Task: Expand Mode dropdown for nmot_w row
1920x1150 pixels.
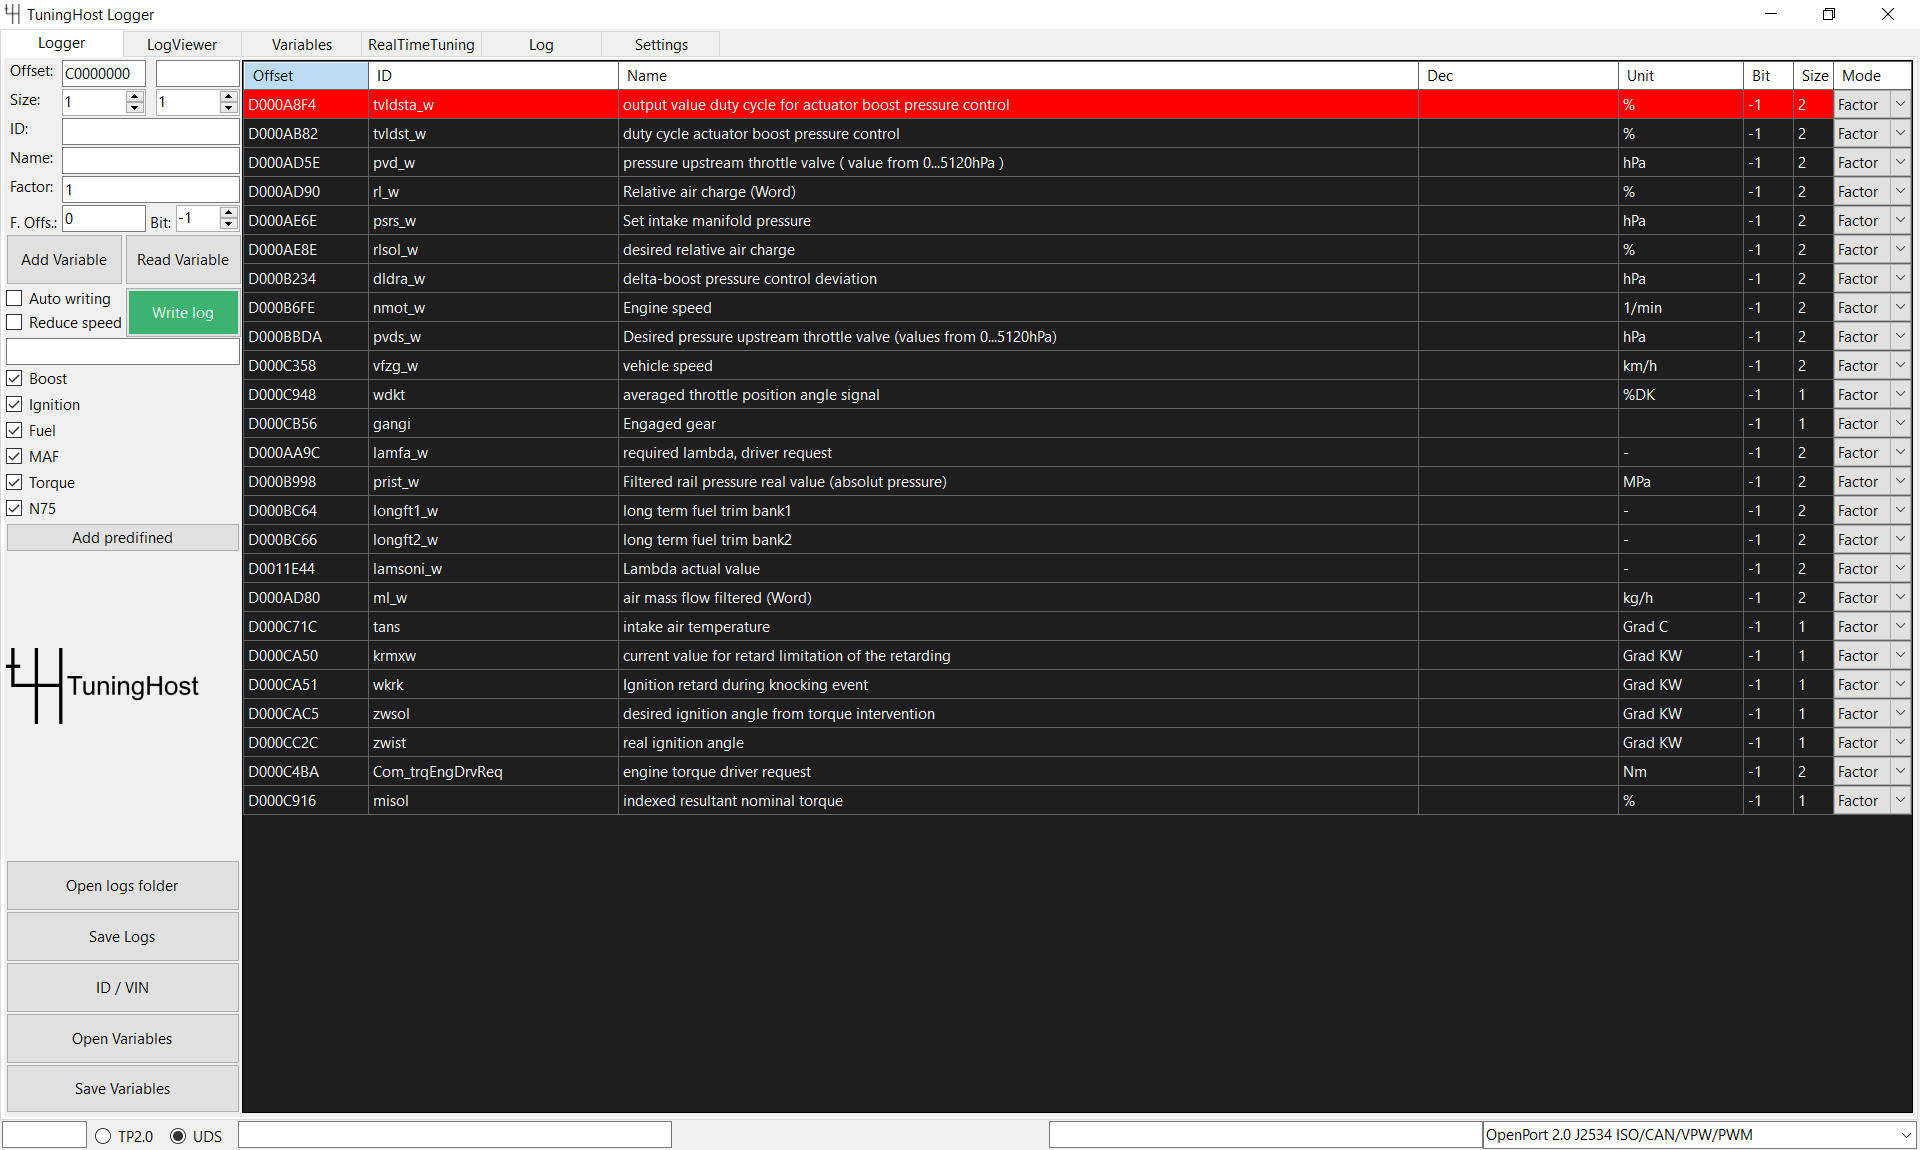Action: [1900, 307]
